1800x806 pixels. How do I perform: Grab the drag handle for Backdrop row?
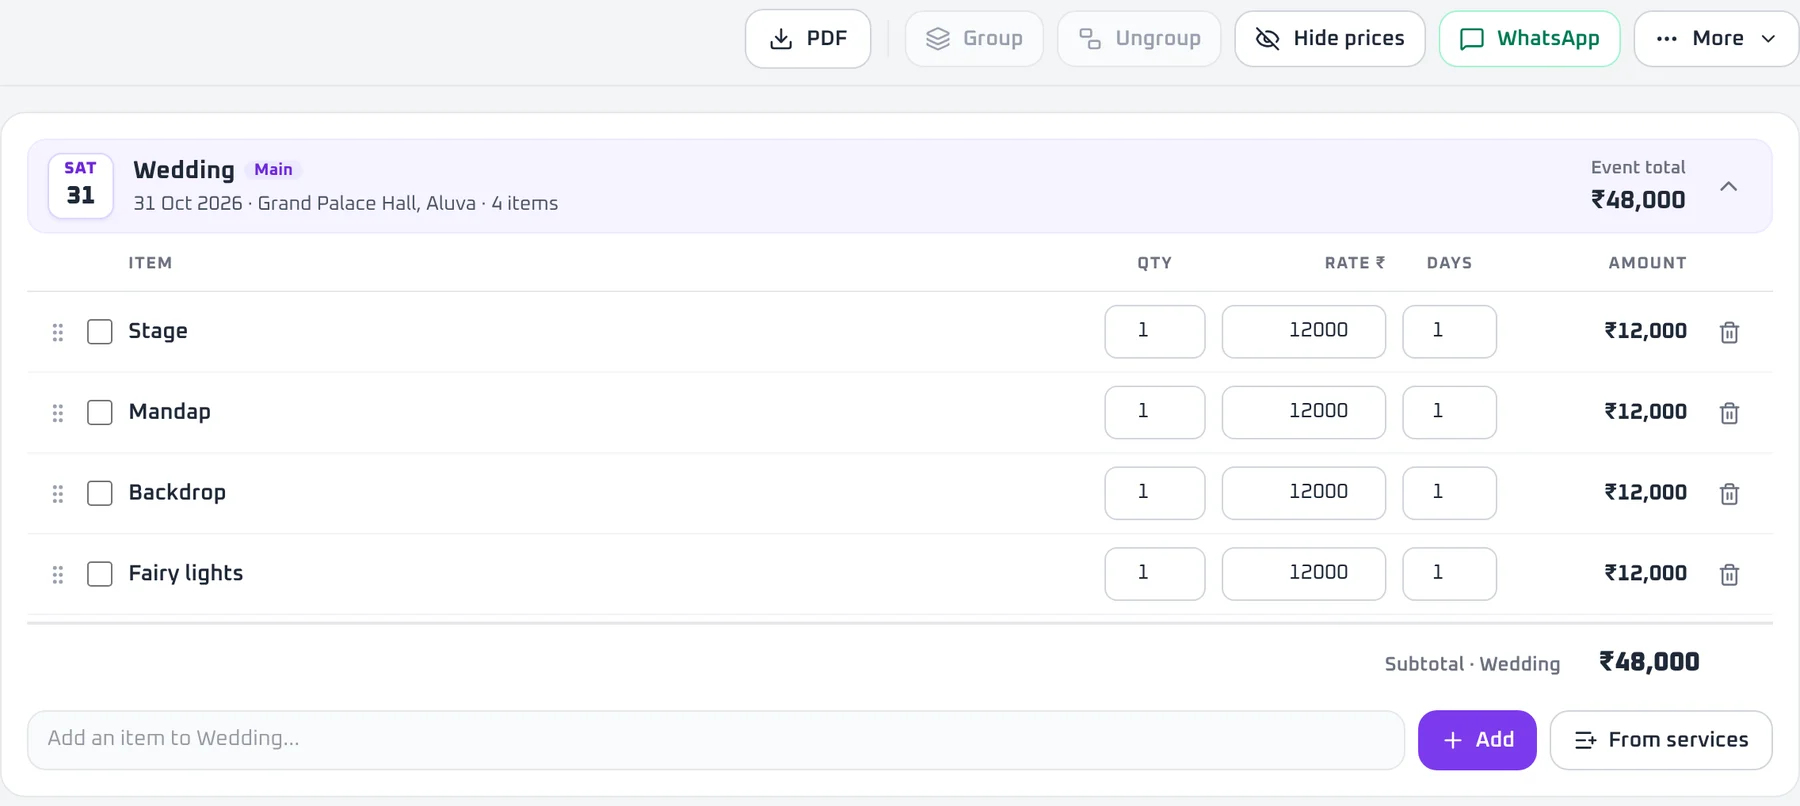(58, 494)
